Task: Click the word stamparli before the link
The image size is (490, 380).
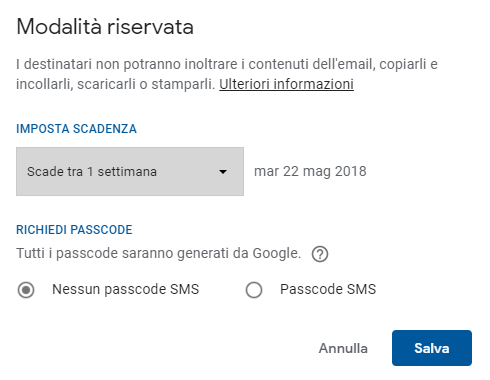Action: [183, 84]
